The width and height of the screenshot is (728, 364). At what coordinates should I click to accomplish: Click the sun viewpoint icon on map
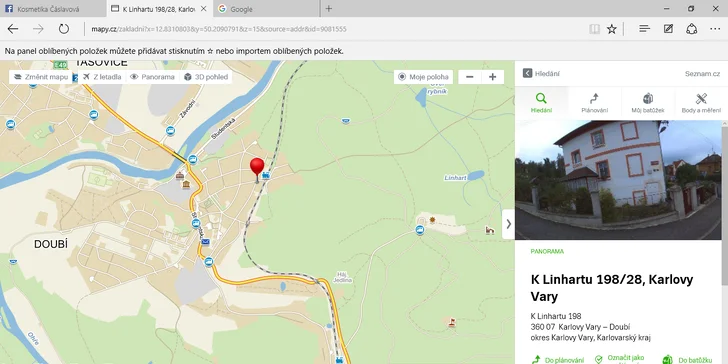[432, 219]
